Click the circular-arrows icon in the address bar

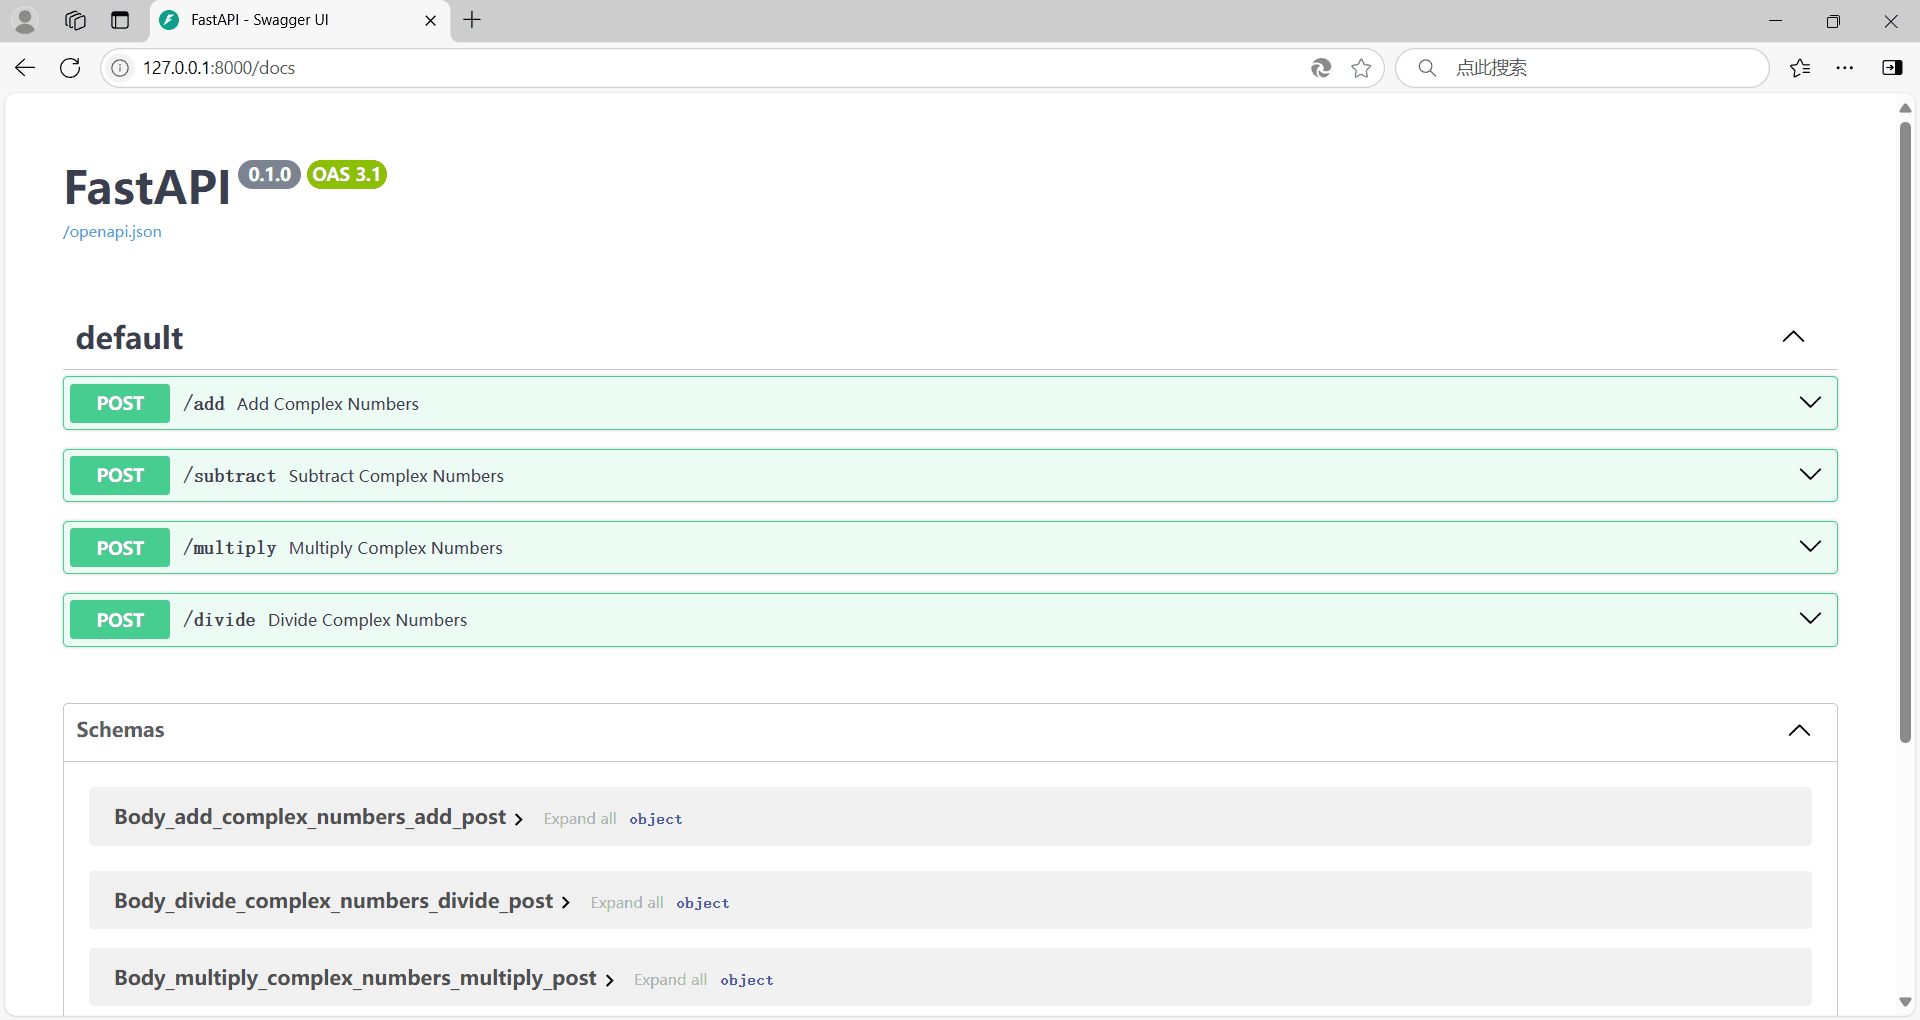click(1321, 68)
